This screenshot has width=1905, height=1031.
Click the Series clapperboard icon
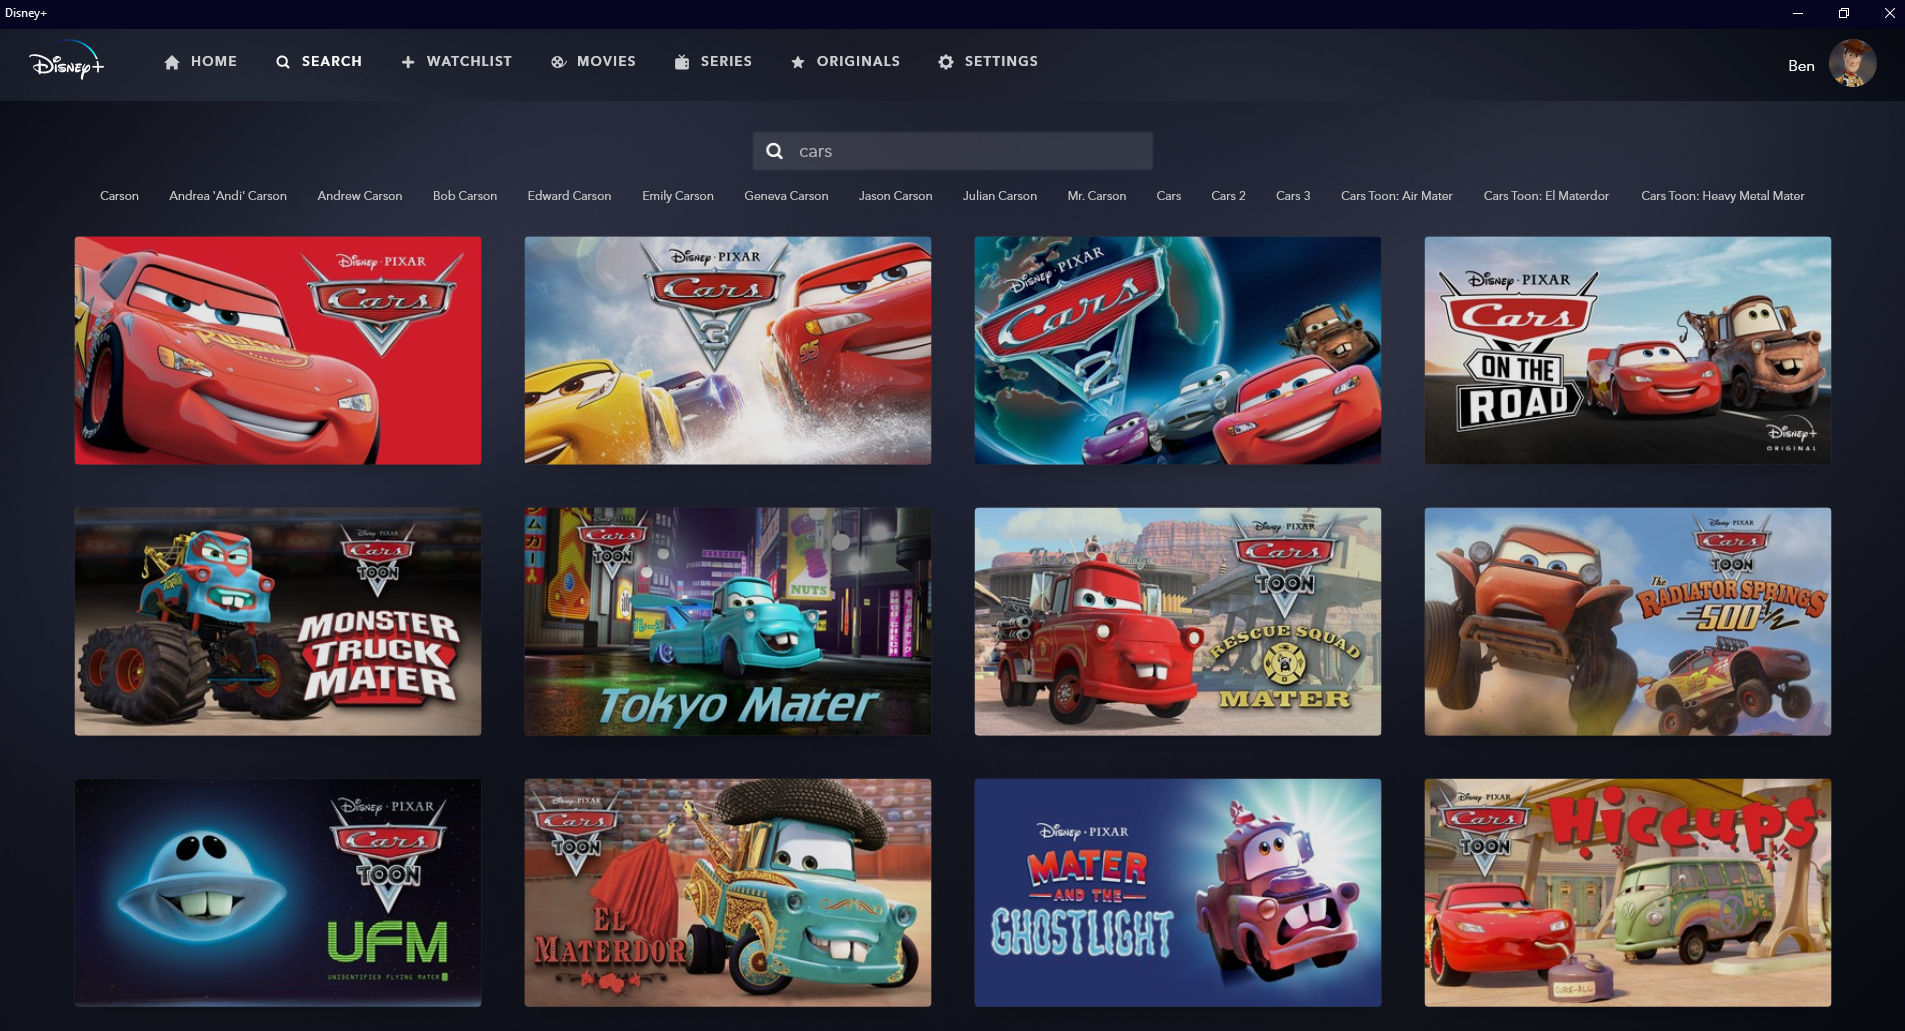tap(682, 62)
